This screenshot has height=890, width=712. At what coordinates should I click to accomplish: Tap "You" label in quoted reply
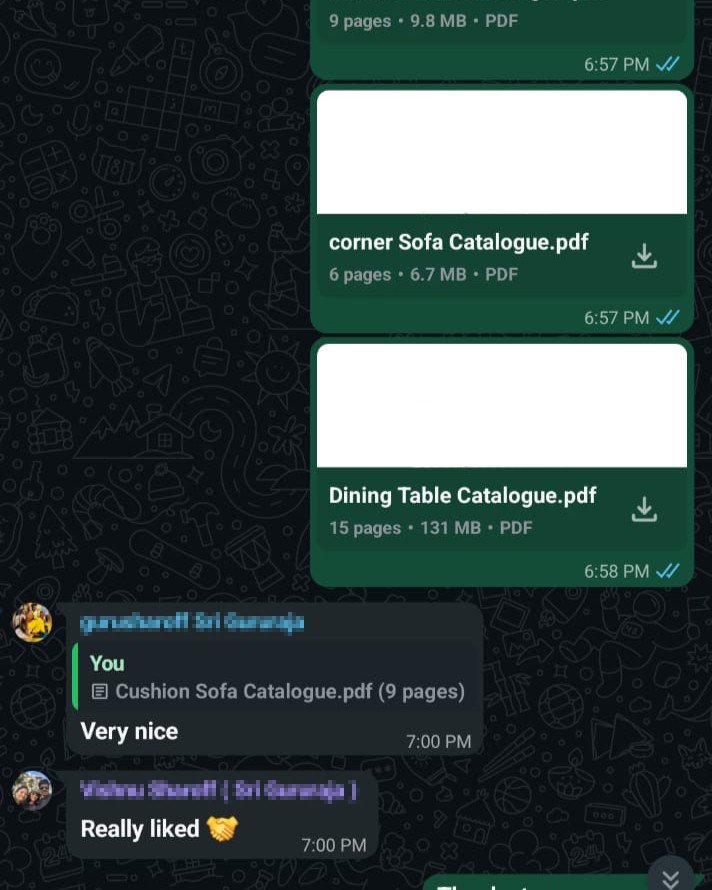click(x=107, y=663)
